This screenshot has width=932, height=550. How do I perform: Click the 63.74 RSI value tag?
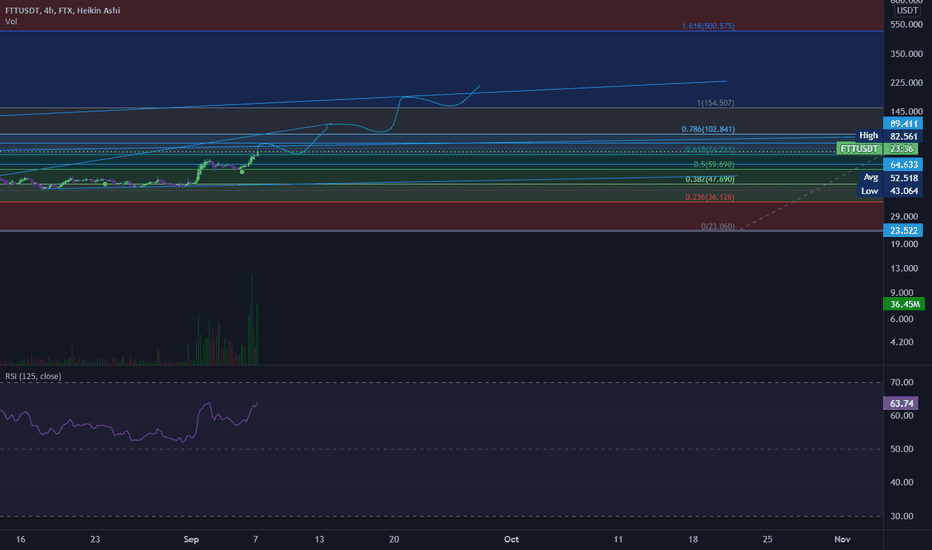(901, 404)
